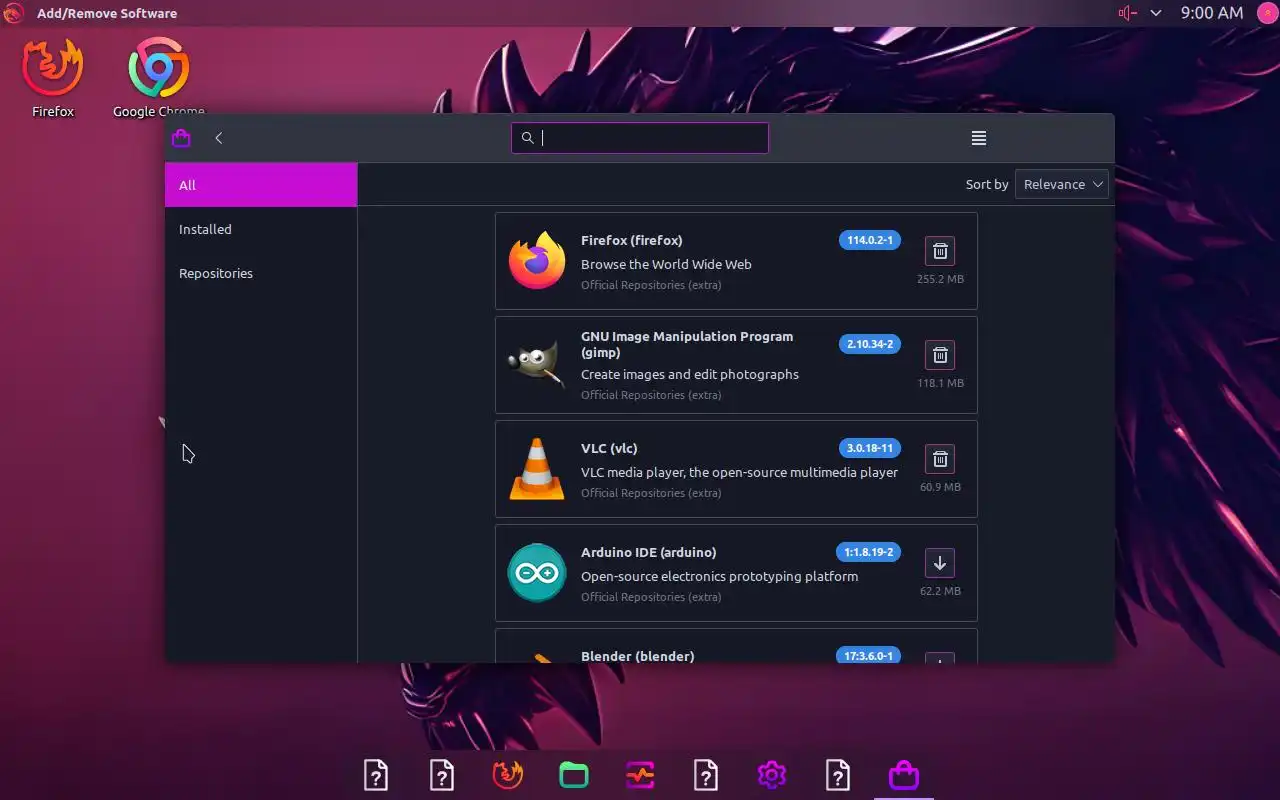Image resolution: width=1280 pixels, height=800 pixels.
Task: Click the first unknown-file icon in the dock
Action: (376, 775)
